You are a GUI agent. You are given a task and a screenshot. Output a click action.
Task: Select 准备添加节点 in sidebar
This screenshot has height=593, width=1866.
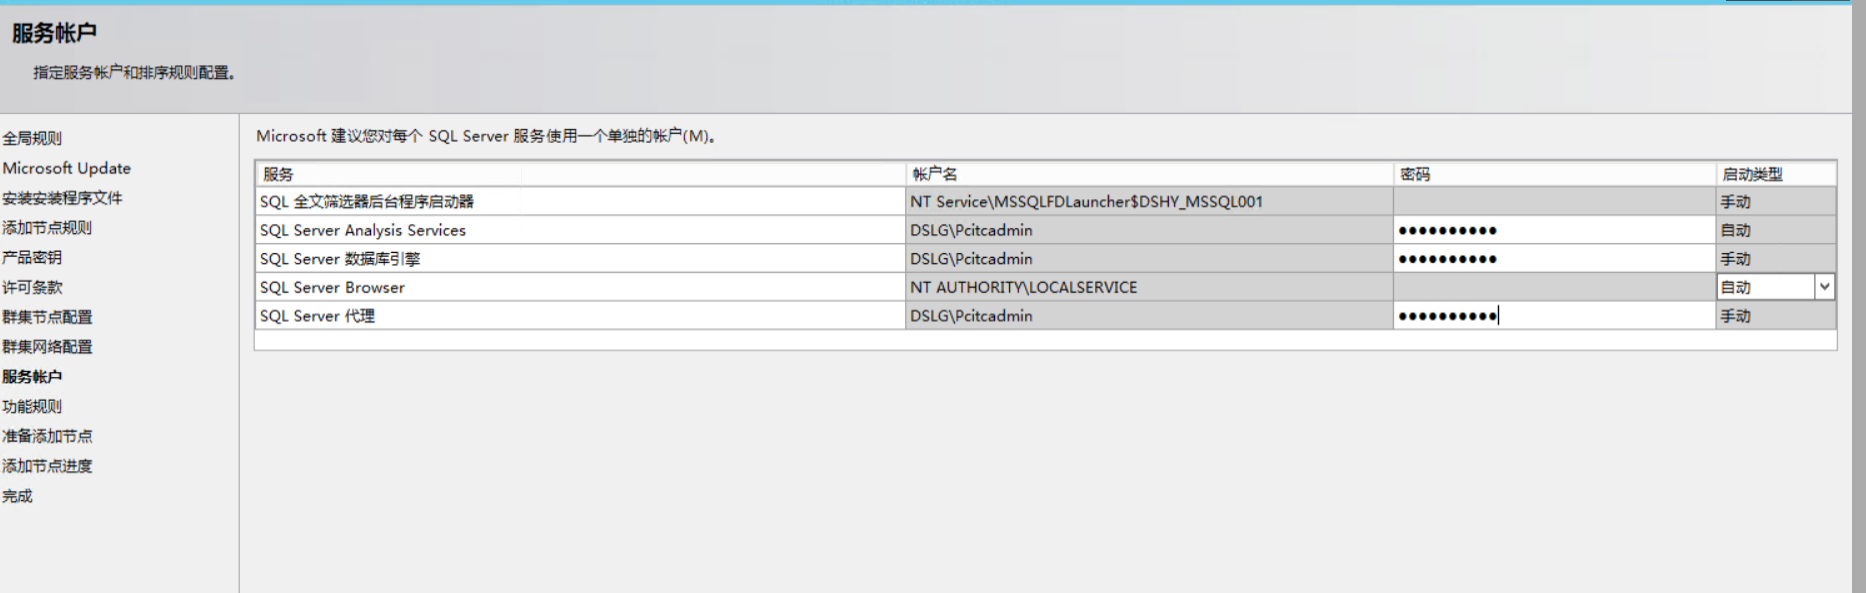47,436
